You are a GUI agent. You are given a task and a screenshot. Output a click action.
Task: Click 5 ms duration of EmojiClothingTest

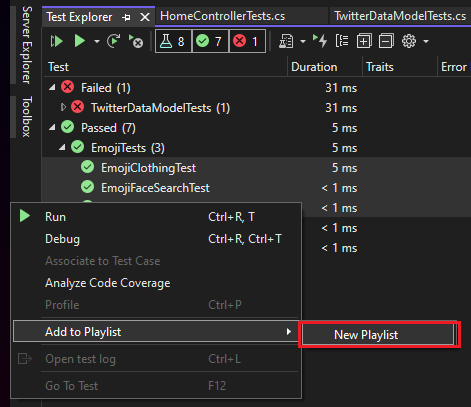pyautogui.click(x=344, y=168)
